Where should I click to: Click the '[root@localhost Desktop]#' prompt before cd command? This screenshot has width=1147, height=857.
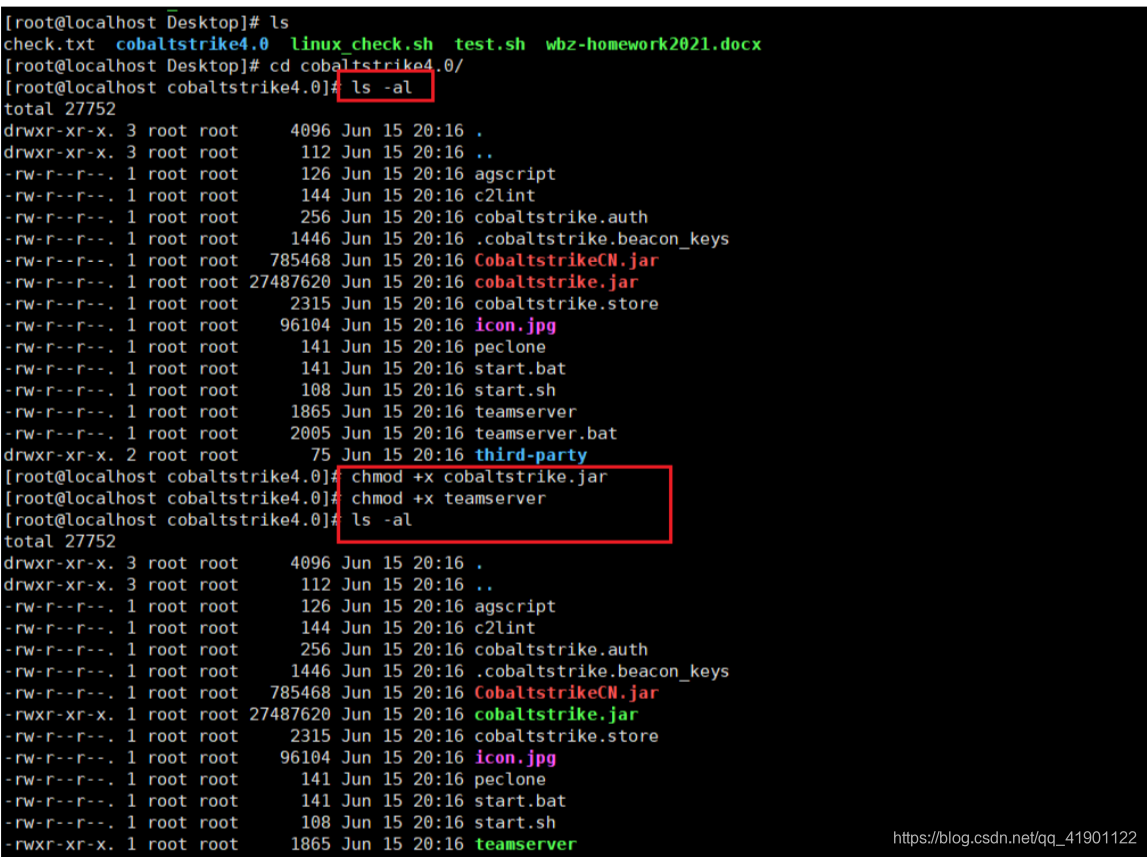(x=132, y=66)
